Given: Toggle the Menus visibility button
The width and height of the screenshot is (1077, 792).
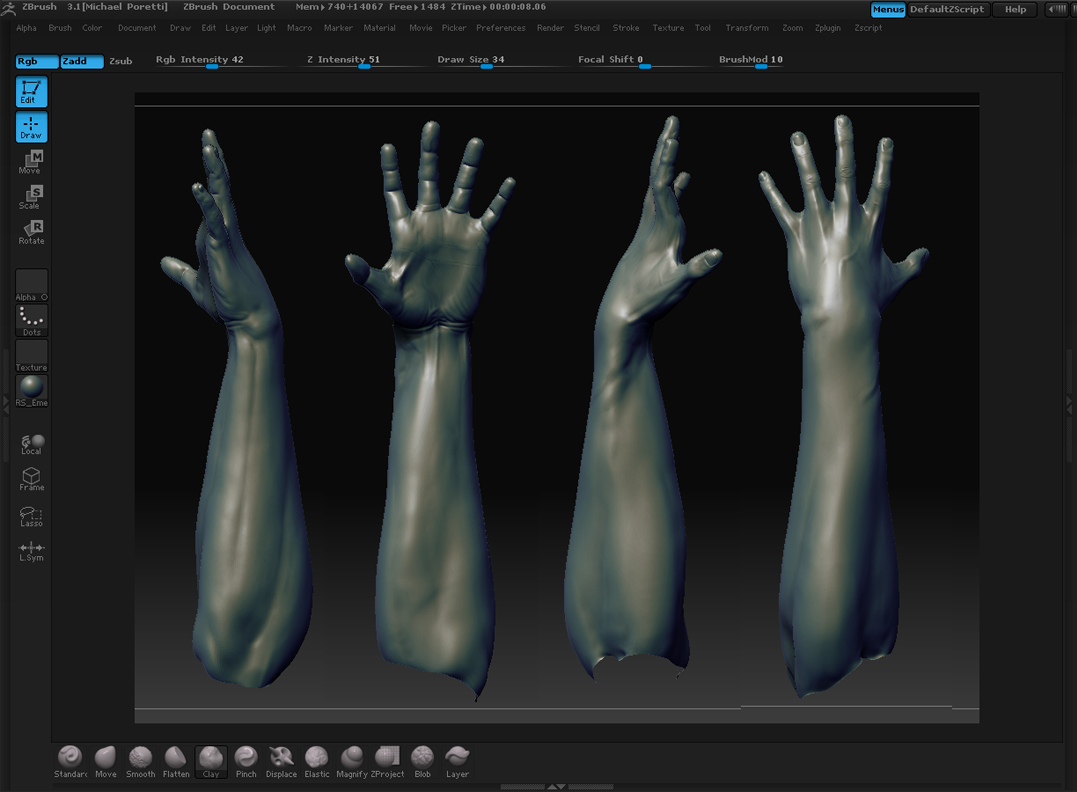Looking at the screenshot, I should tap(888, 10).
